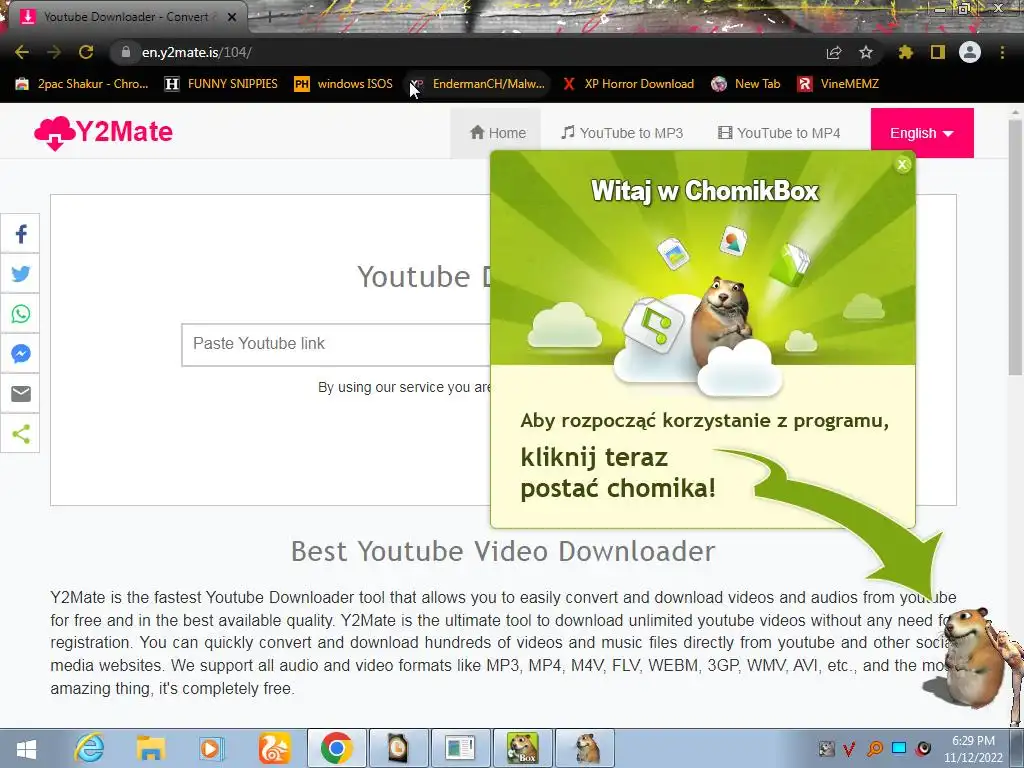Open the YouTube to MP3 page
1024x768 pixels.
point(622,133)
